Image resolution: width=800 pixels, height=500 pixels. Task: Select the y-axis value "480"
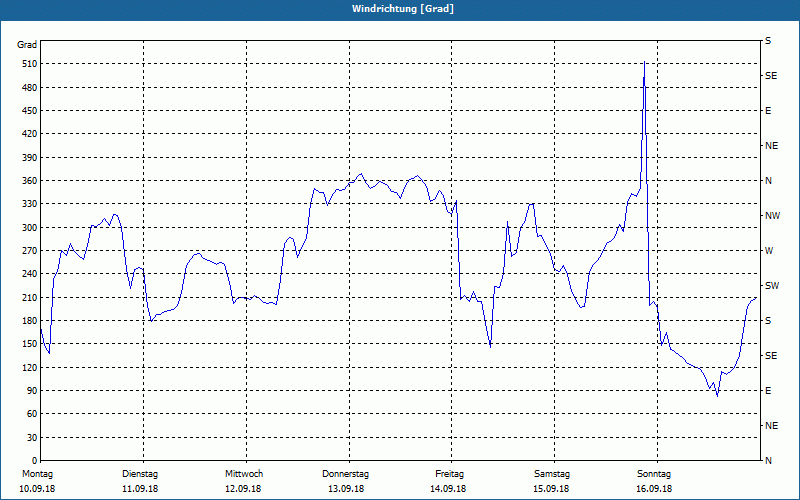(x=30, y=88)
